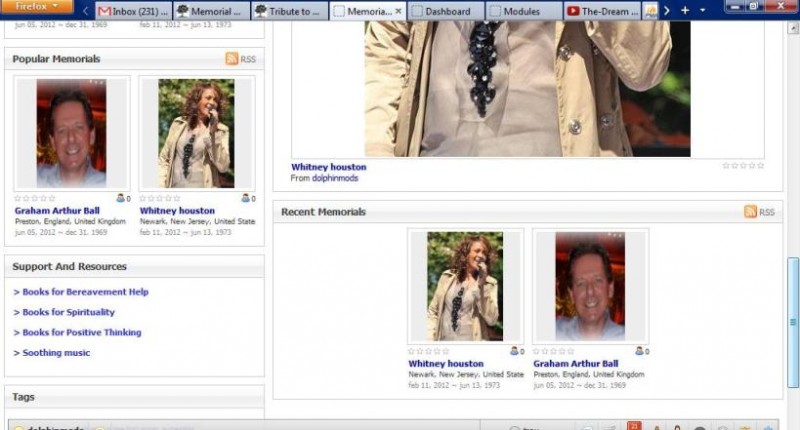Open the list all tabs dropdown

click(x=703, y=10)
